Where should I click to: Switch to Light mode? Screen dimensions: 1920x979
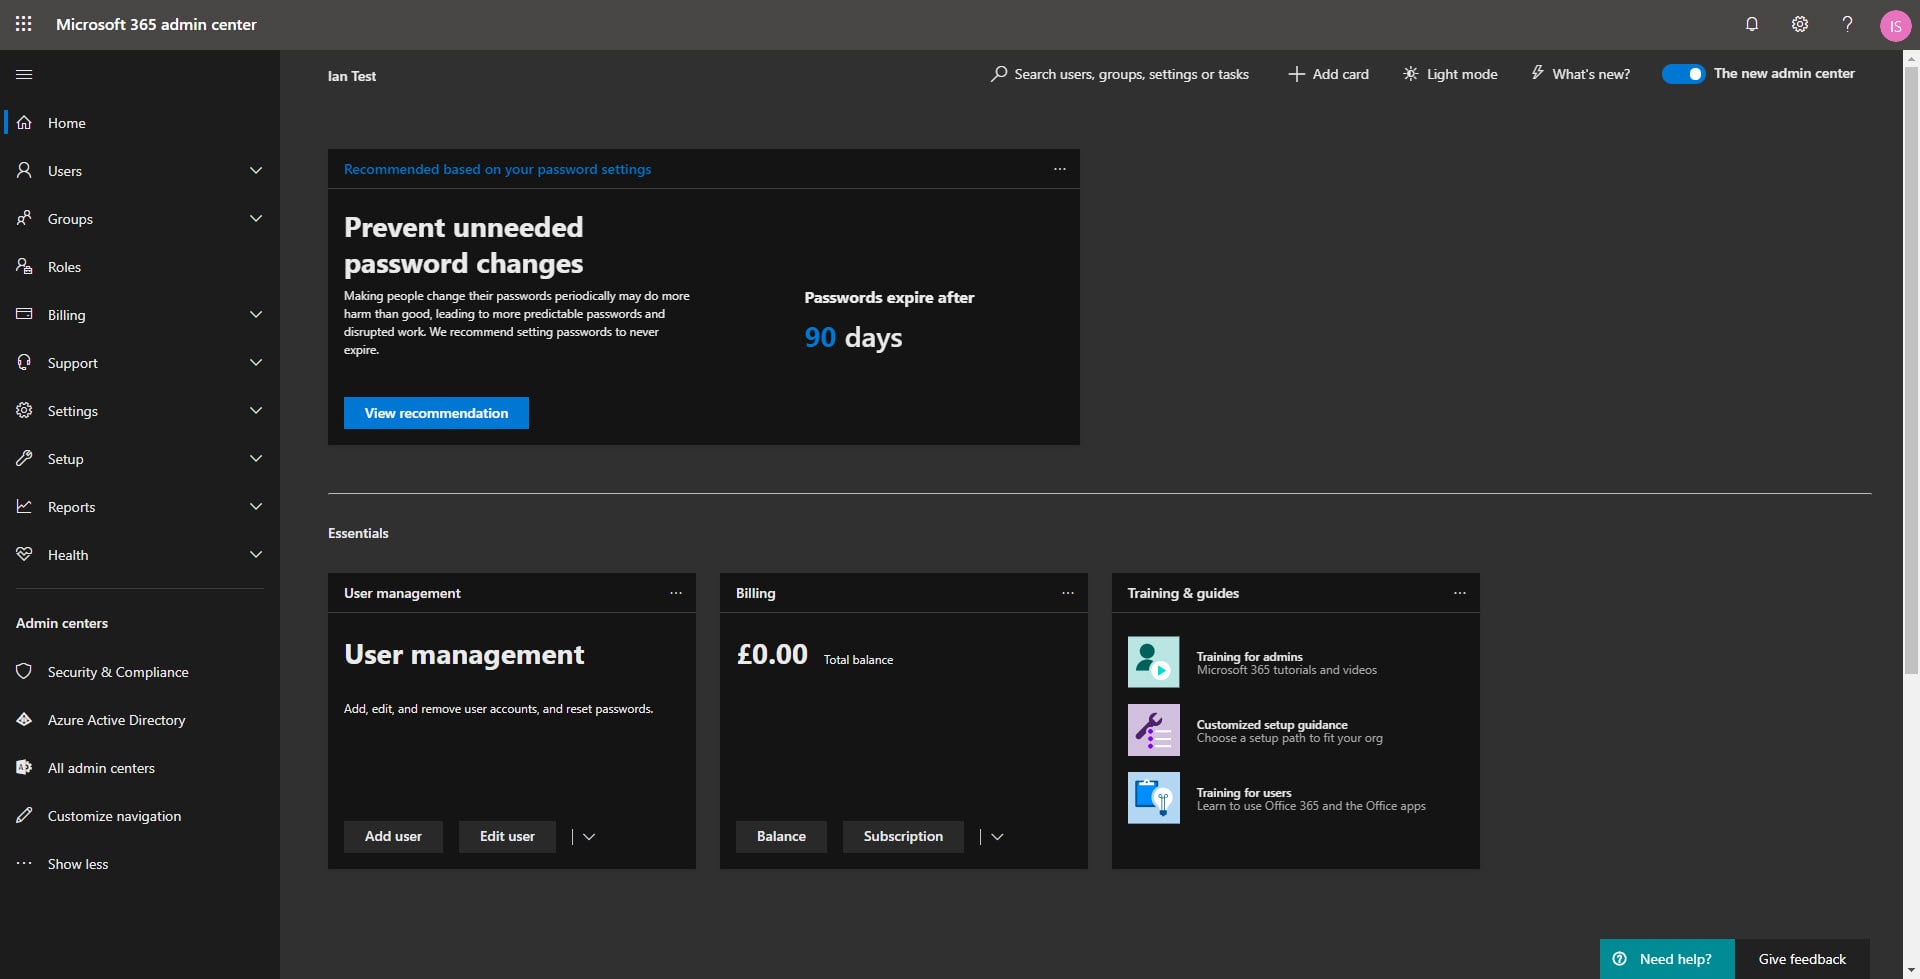[x=1449, y=73]
